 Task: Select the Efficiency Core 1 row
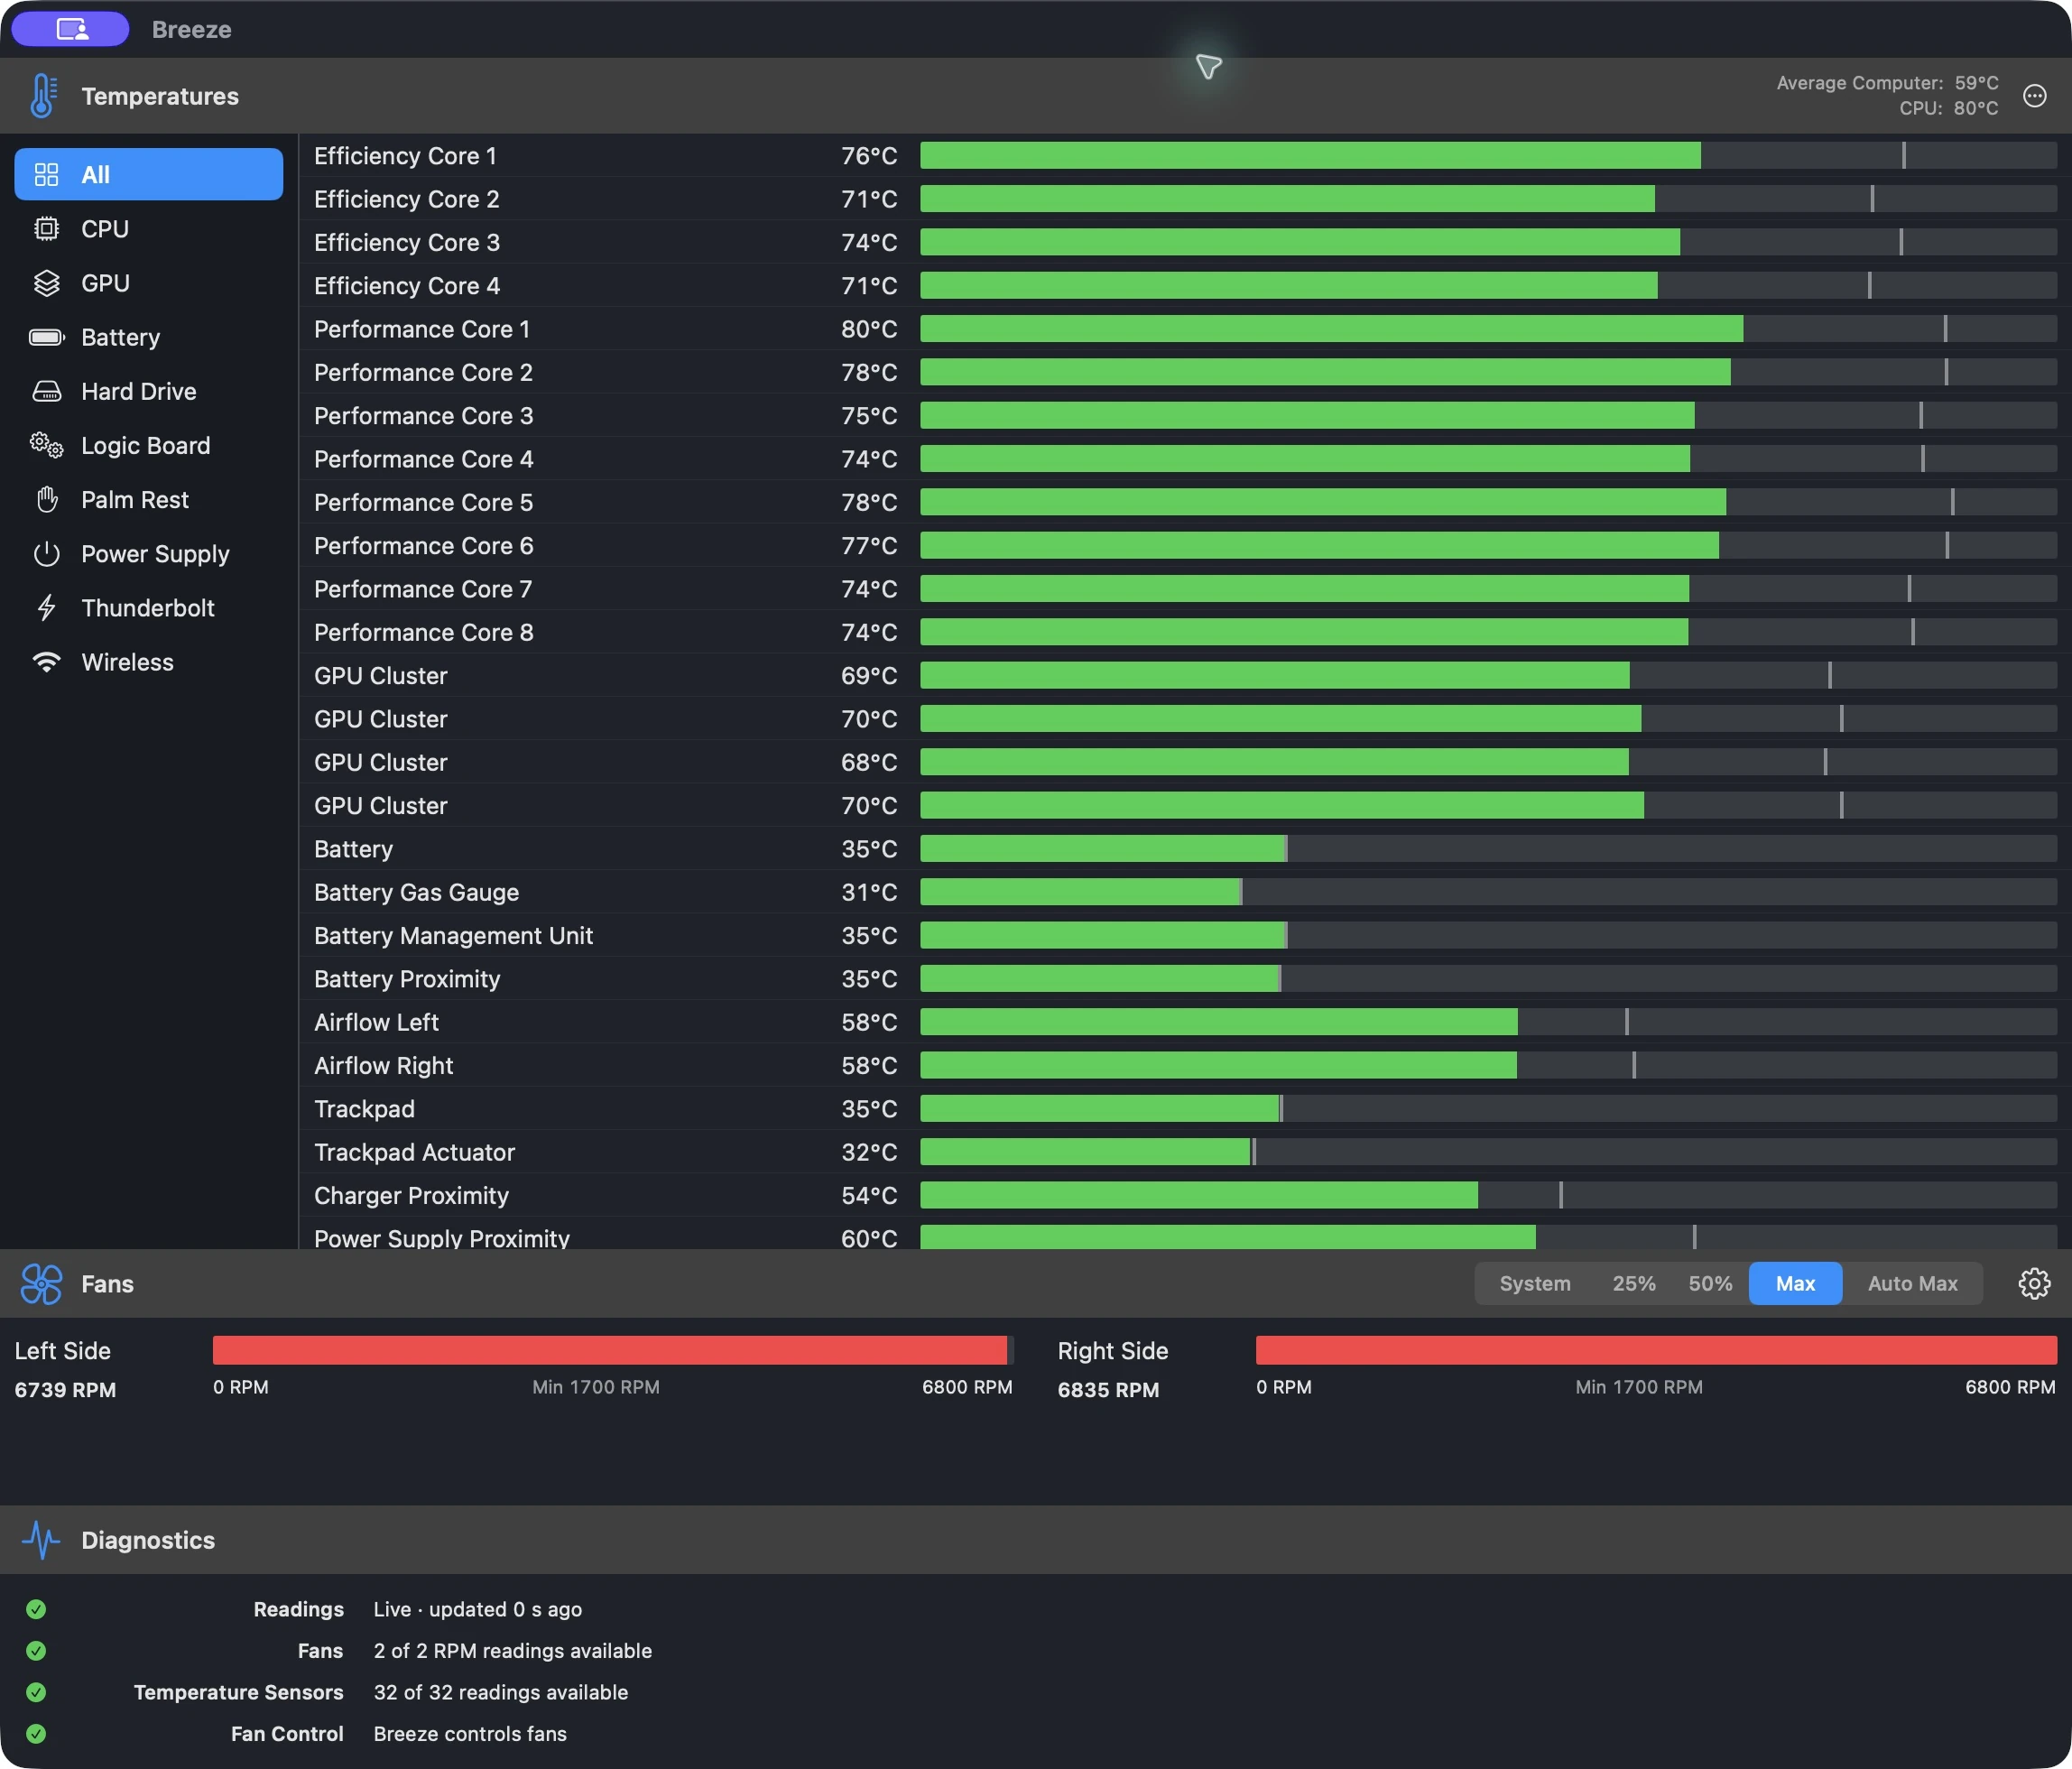click(1185, 155)
